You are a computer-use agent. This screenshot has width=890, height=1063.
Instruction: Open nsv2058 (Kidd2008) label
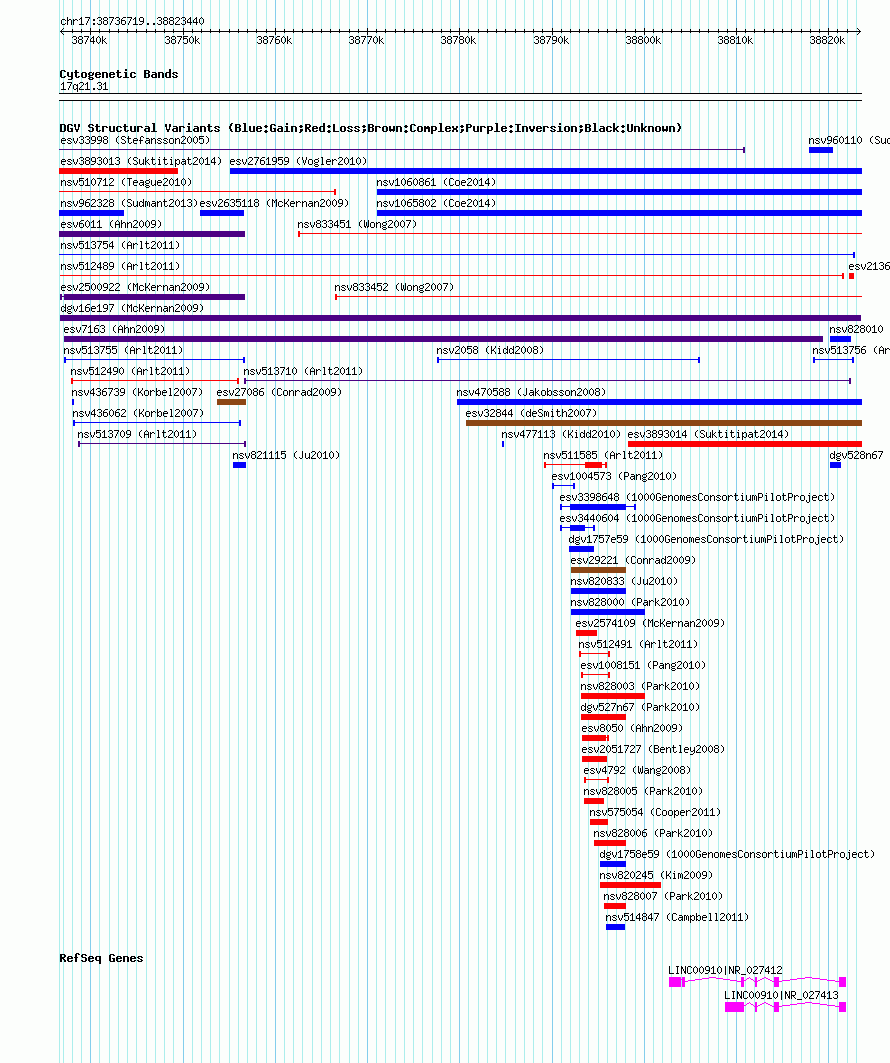click(490, 350)
